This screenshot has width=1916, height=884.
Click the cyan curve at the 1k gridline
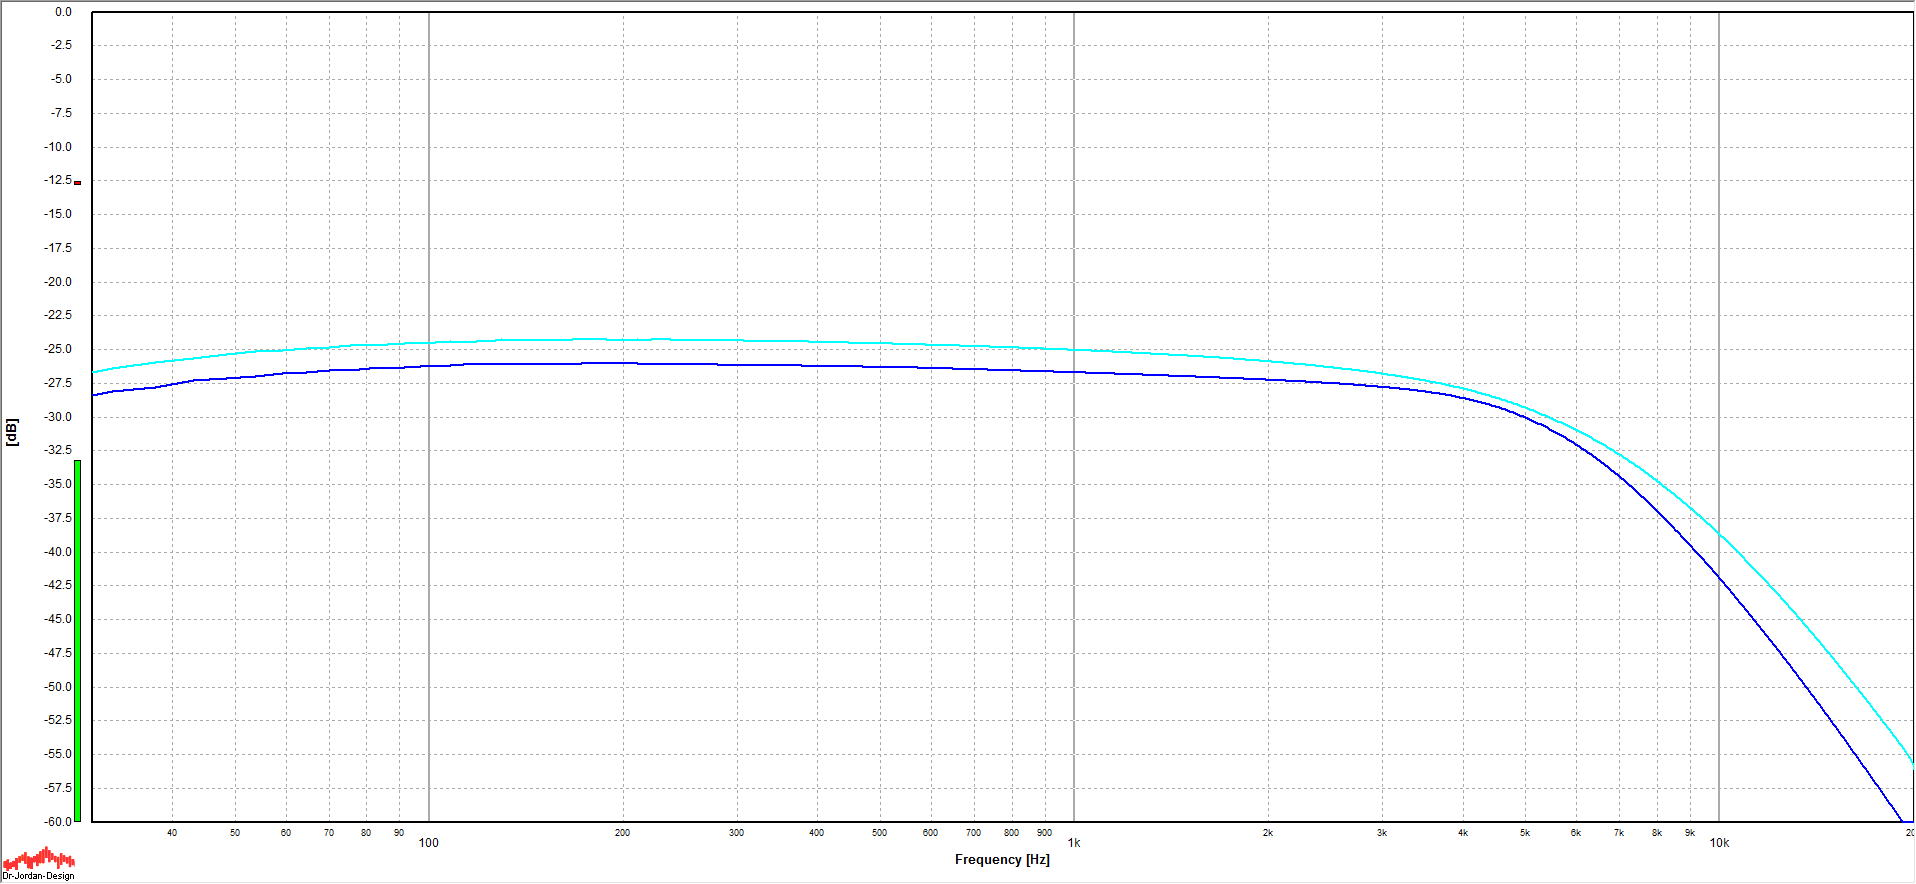pos(1074,350)
